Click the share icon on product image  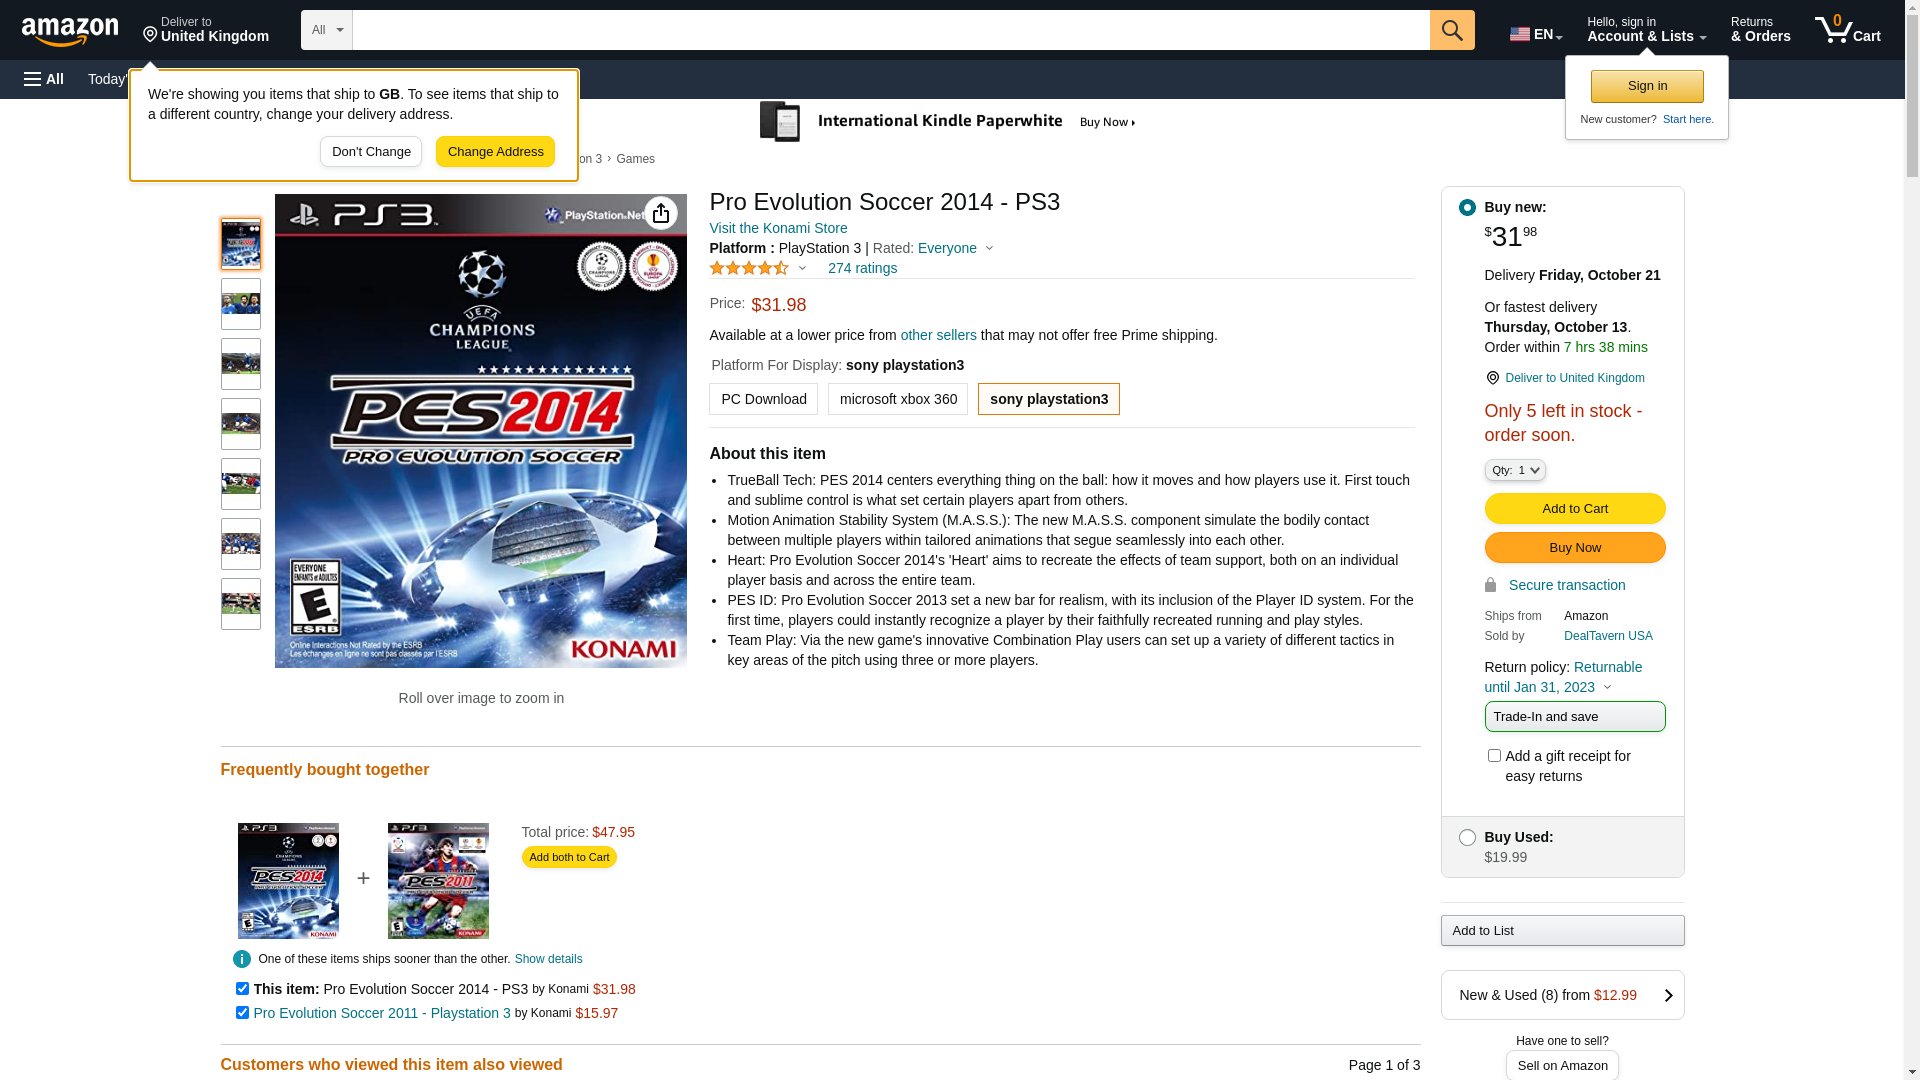pyautogui.click(x=660, y=213)
